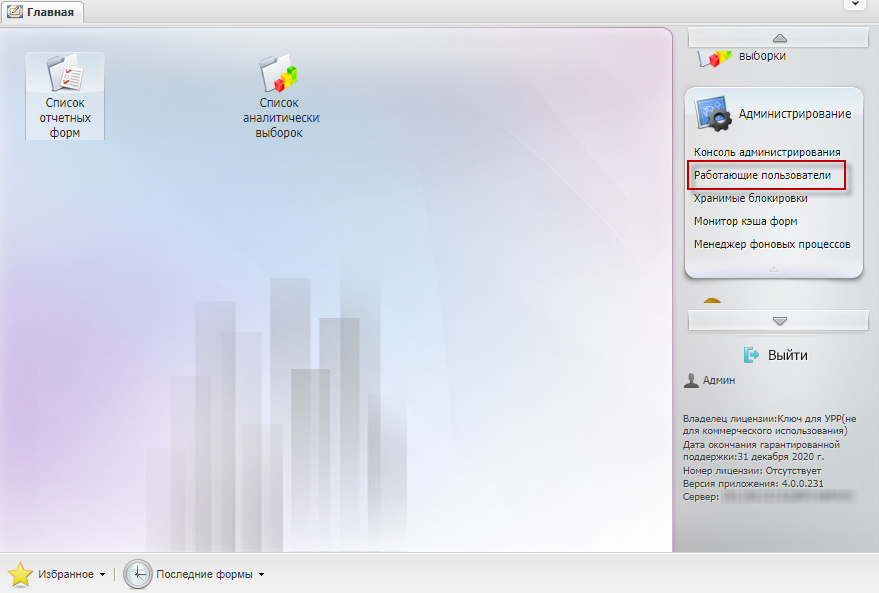Image resolution: width=879 pixels, height=593 pixels.
Task: Click the выборки colored blocks icon
Action: [x=714, y=57]
